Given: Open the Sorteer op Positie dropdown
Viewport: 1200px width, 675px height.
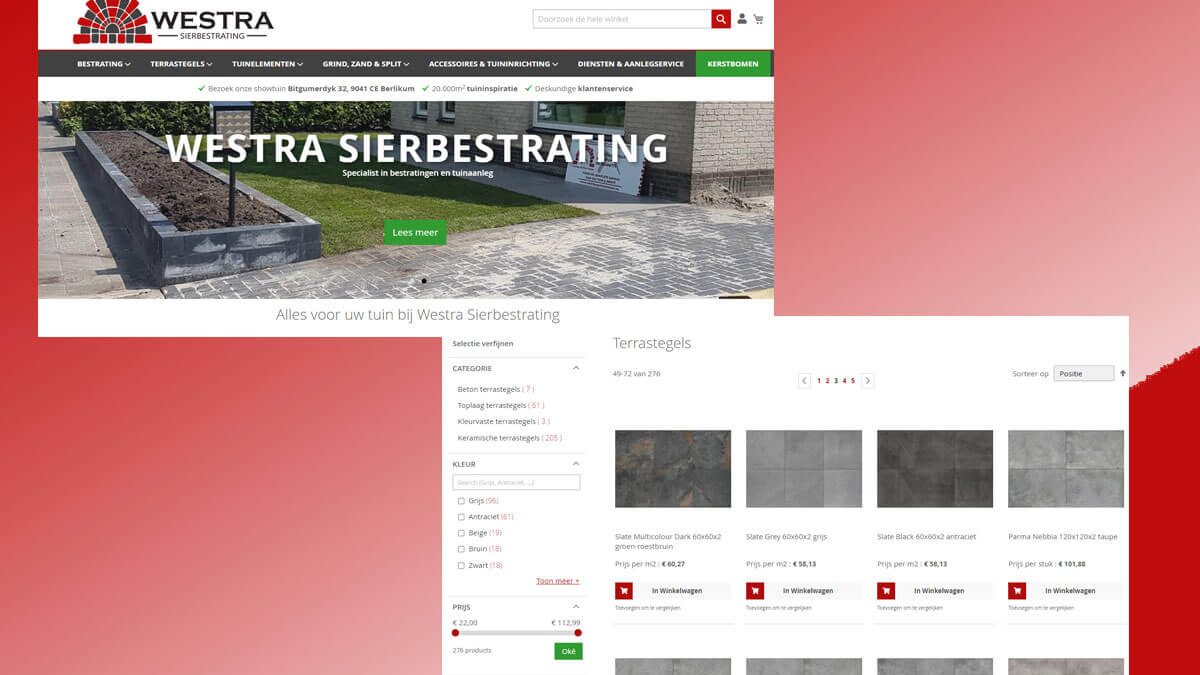Looking at the screenshot, I should 1084,373.
